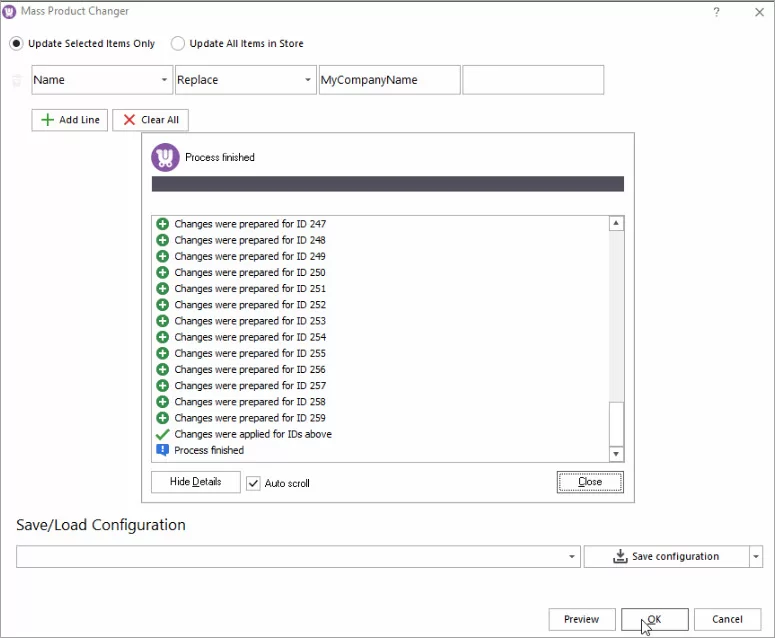
Task: Select Update Selected Items Only option
Action: pyautogui.click(x=17, y=44)
